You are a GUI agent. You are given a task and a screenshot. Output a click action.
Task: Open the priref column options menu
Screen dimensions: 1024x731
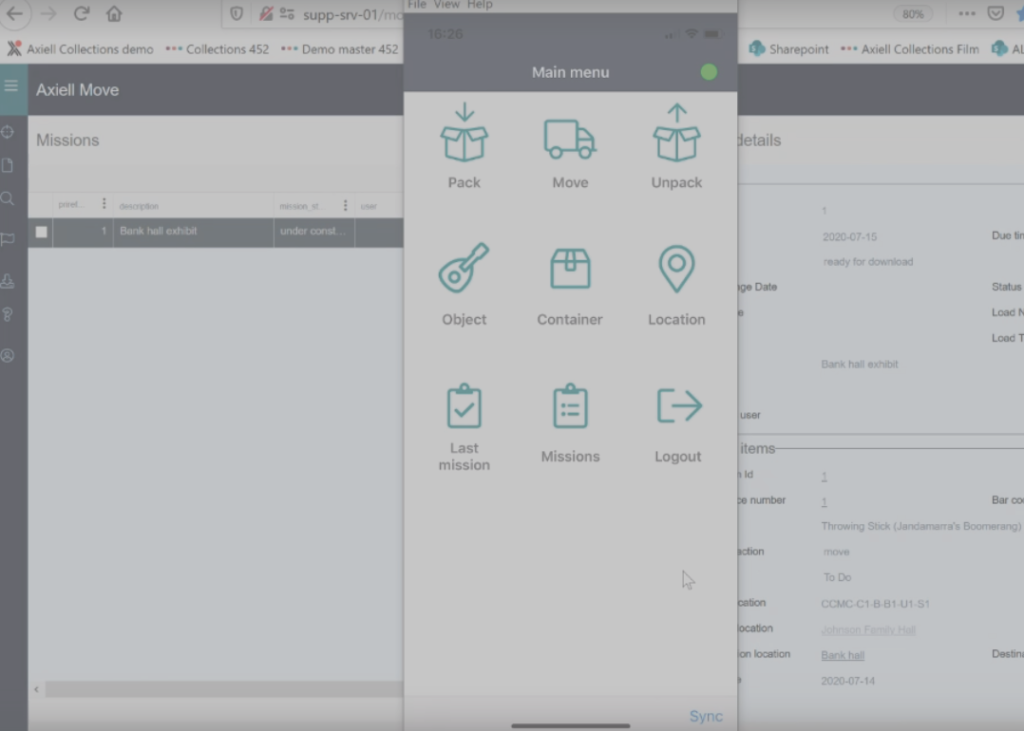click(x=104, y=204)
